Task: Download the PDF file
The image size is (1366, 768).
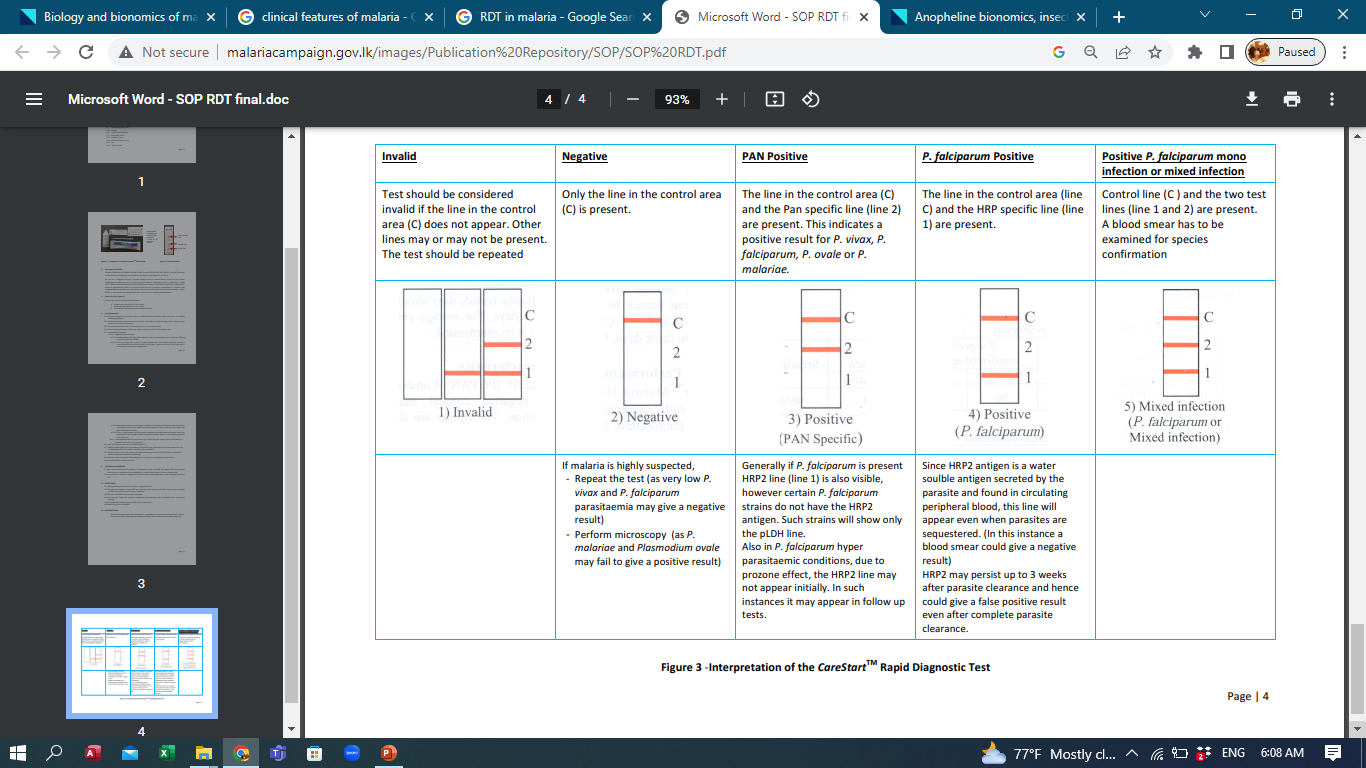Action: tap(1251, 99)
